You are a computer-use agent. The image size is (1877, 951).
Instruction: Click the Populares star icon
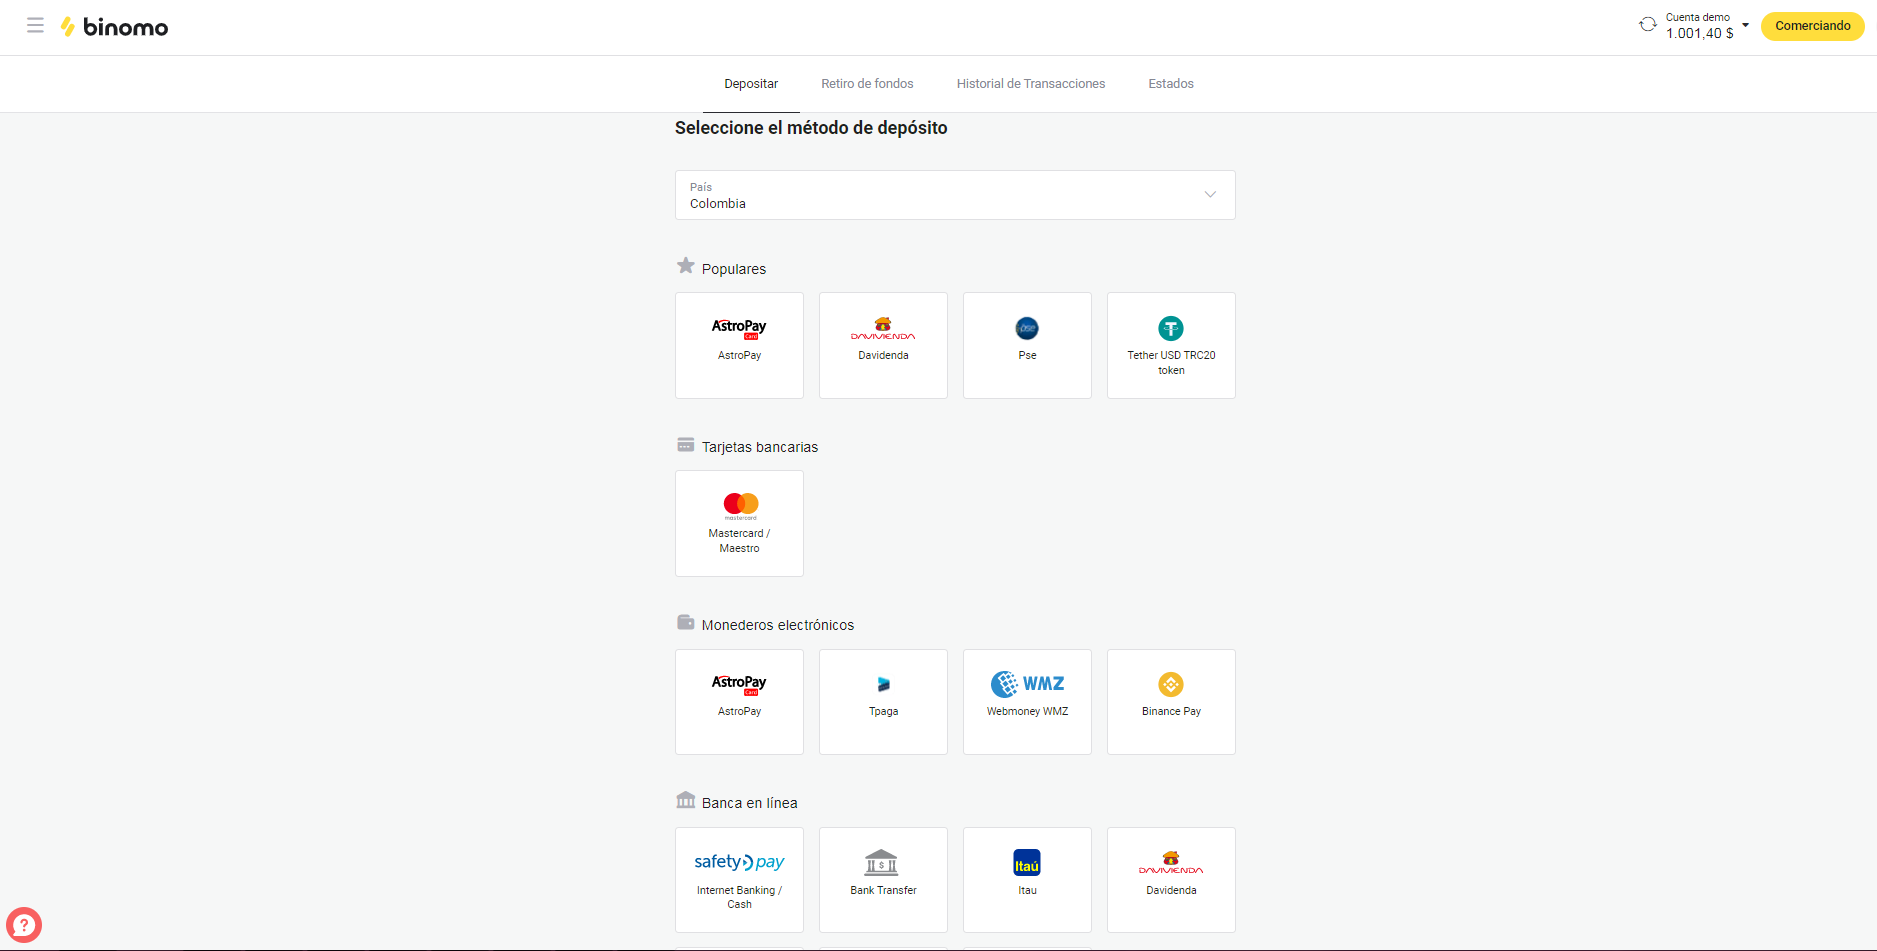point(685,266)
